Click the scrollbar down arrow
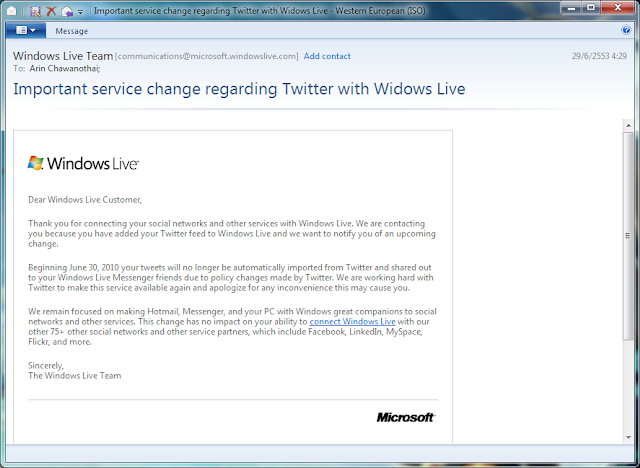Image resolution: width=640 pixels, height=468 pixels. [x=628, y=437]
